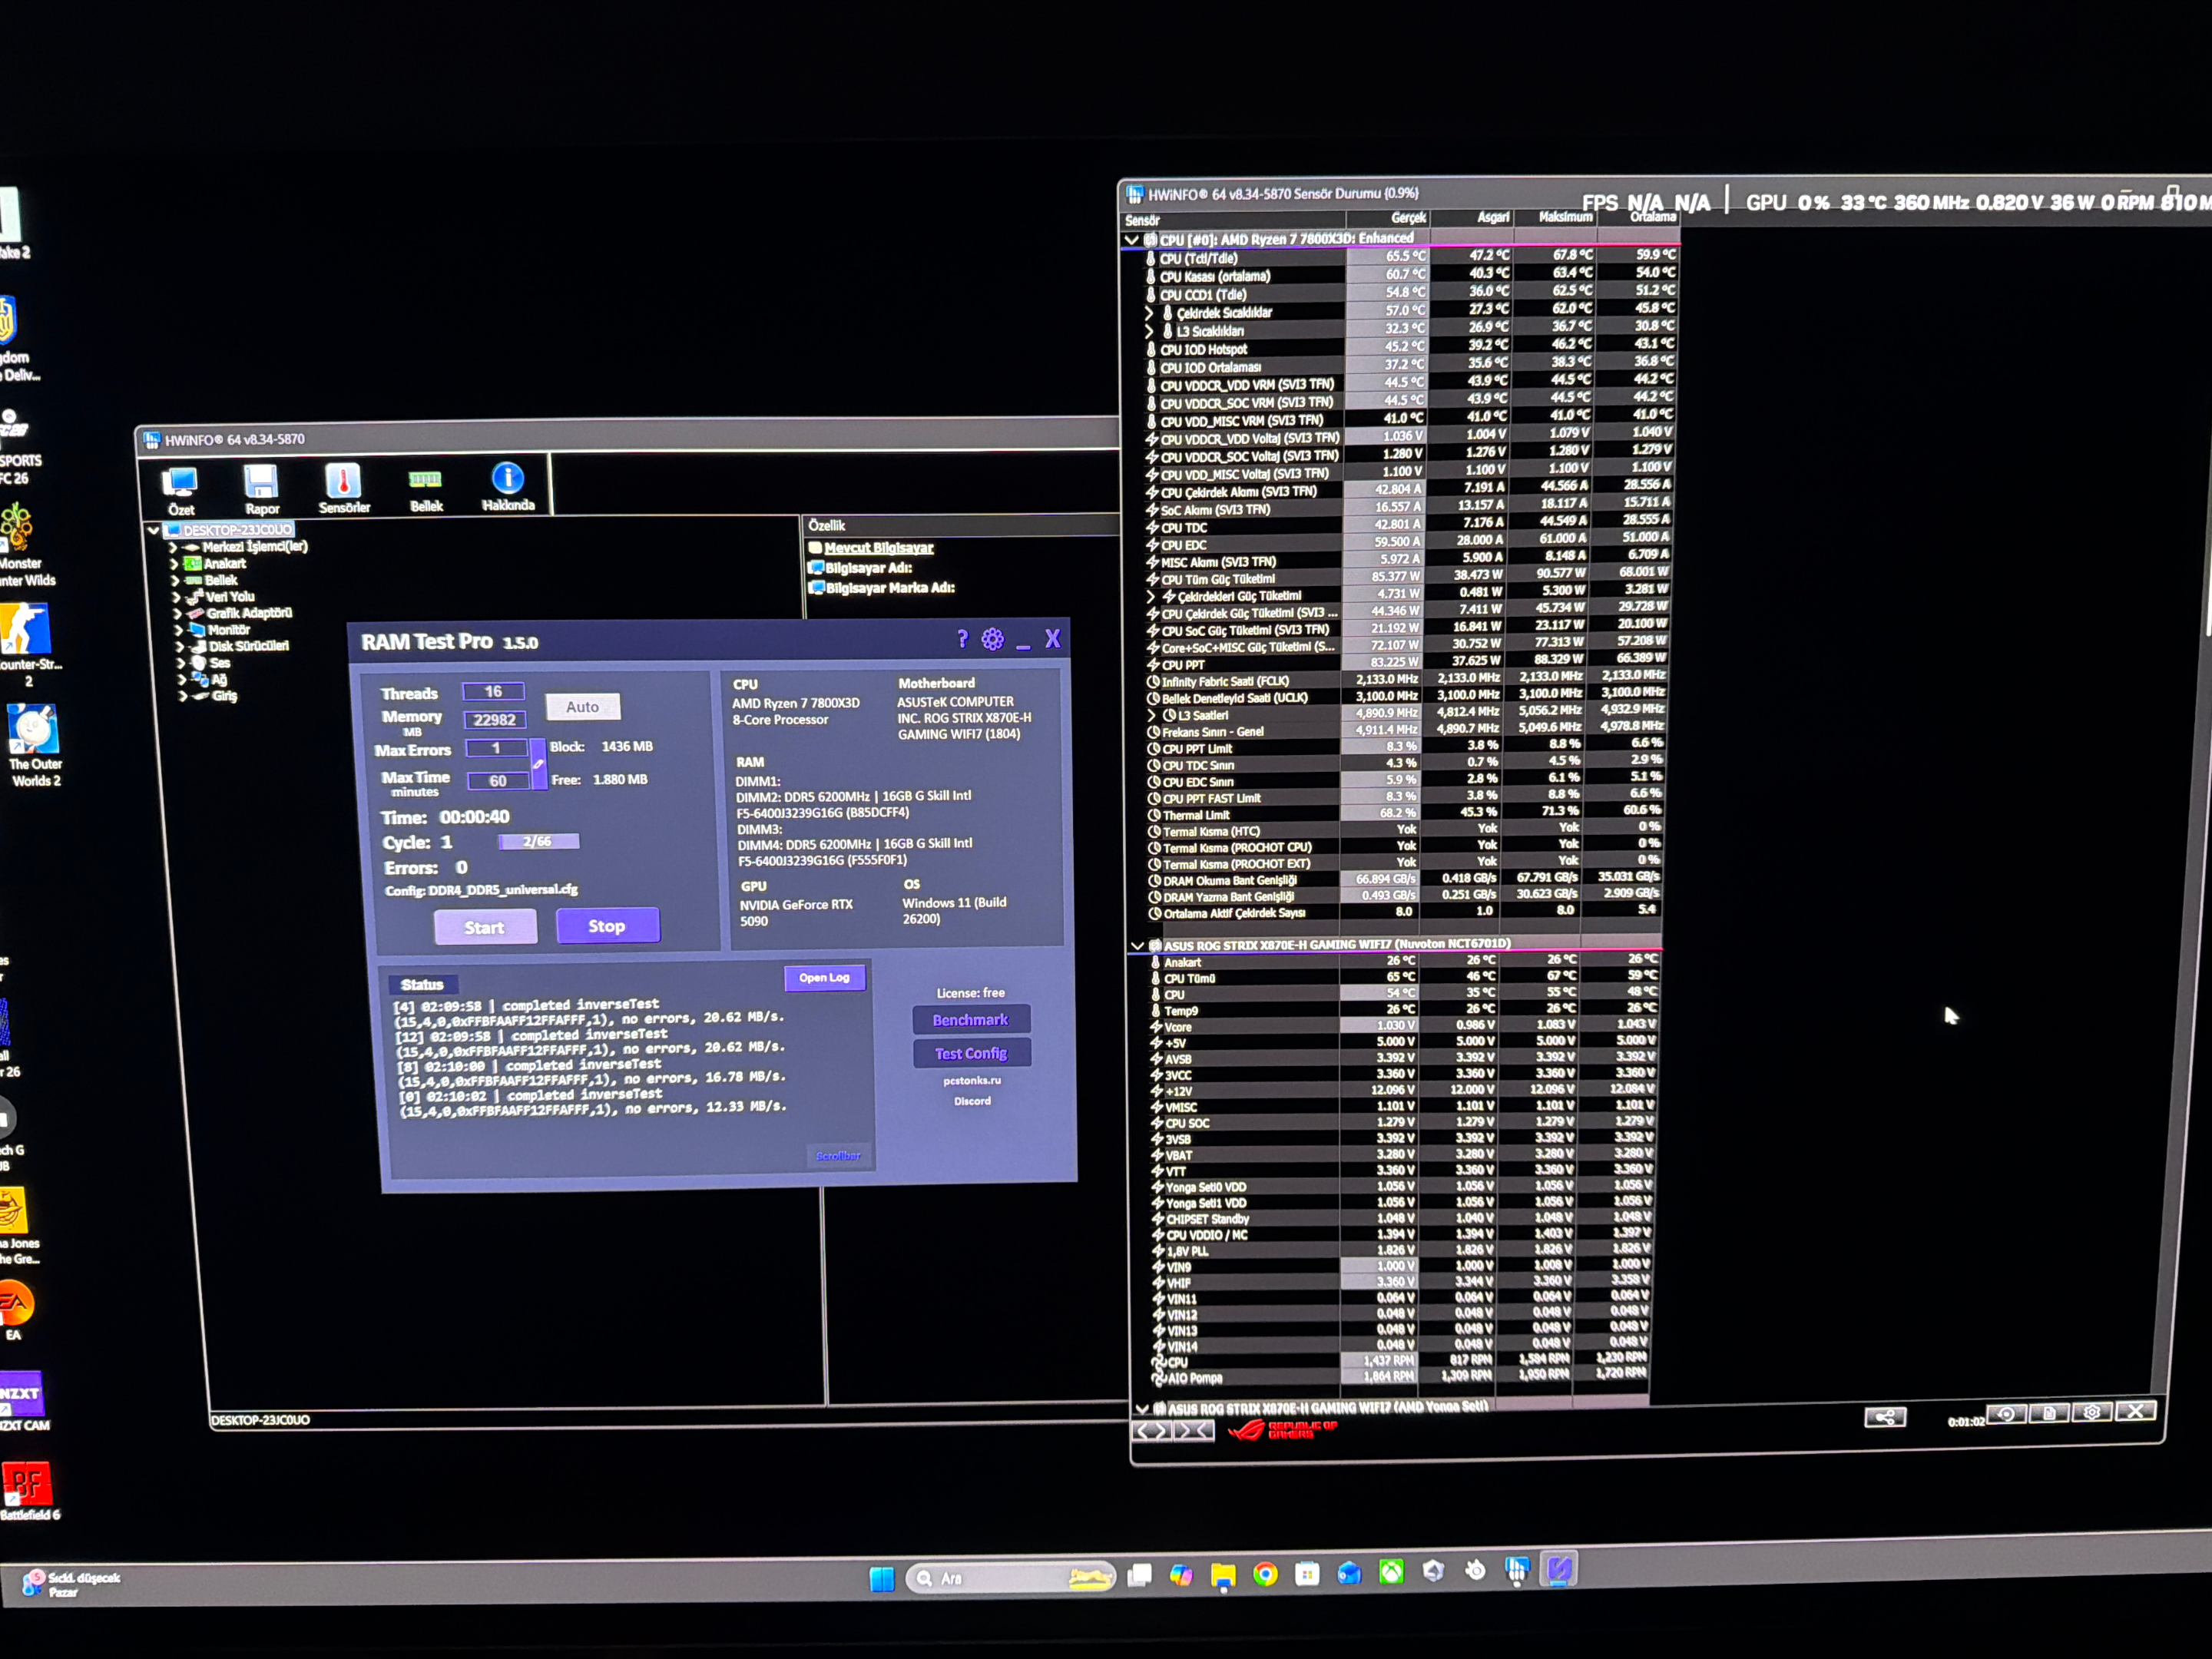Click Open Log in the Status panel
This screenshot has width=2212, height=1659.
pyautogui.click(x=824, y=977)
